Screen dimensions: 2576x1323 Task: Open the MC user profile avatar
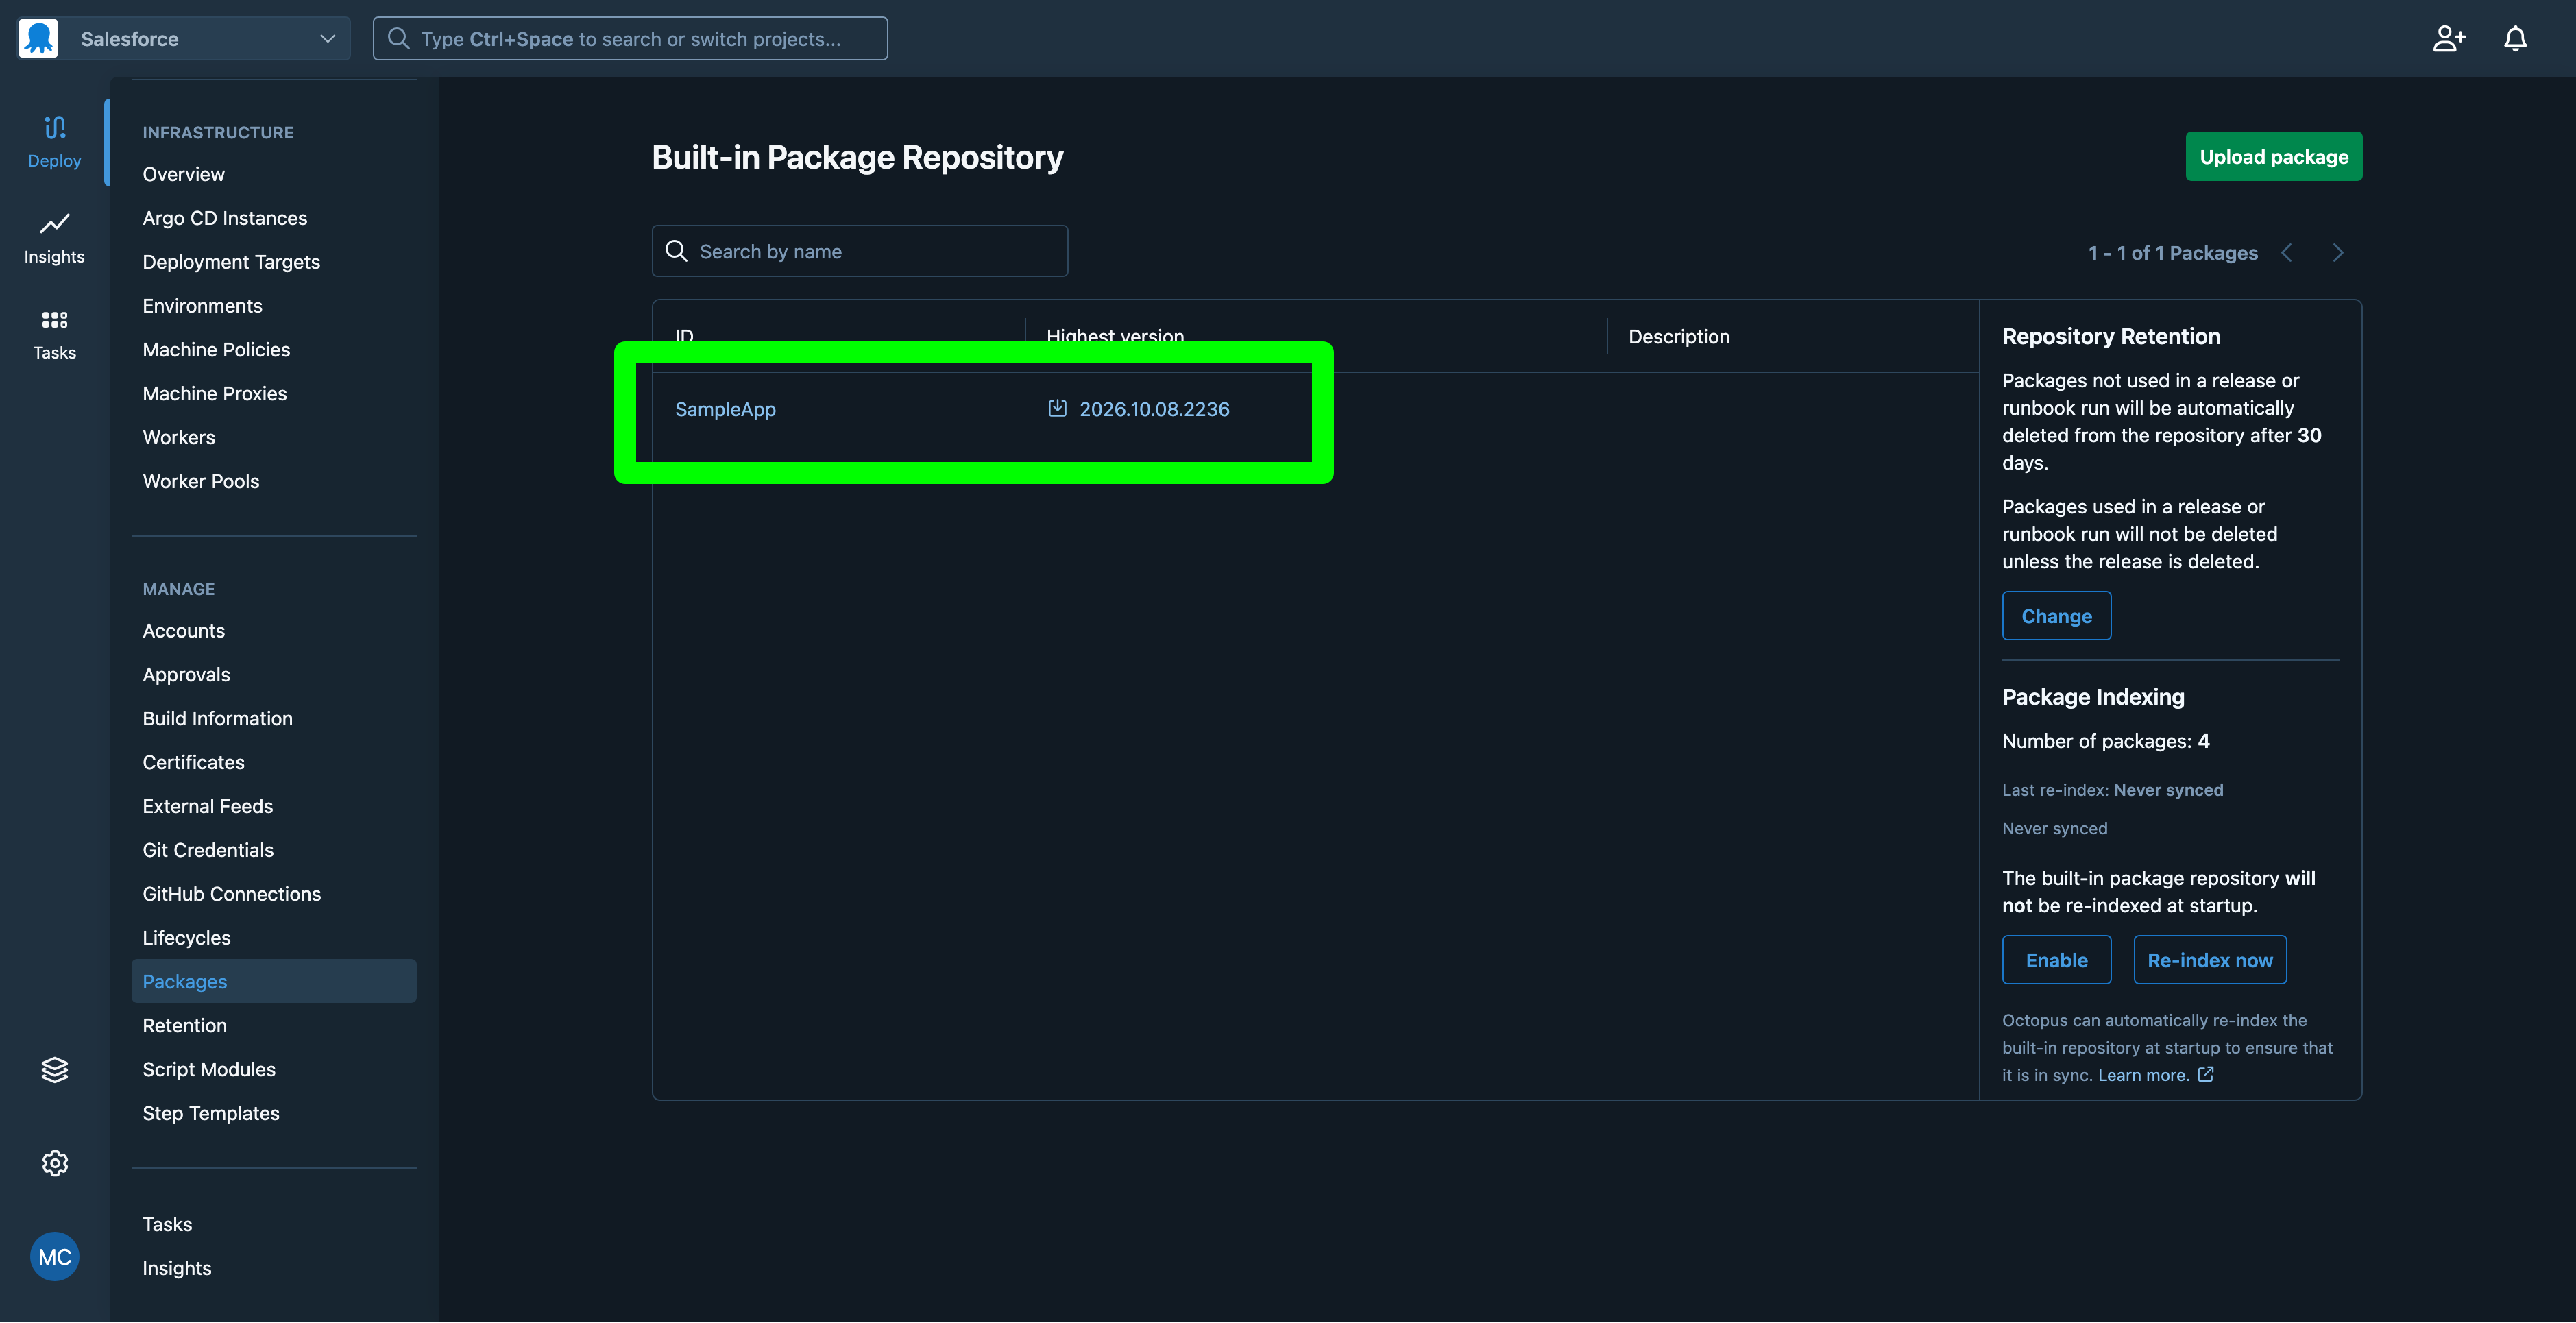click(x=54, y=1256)
